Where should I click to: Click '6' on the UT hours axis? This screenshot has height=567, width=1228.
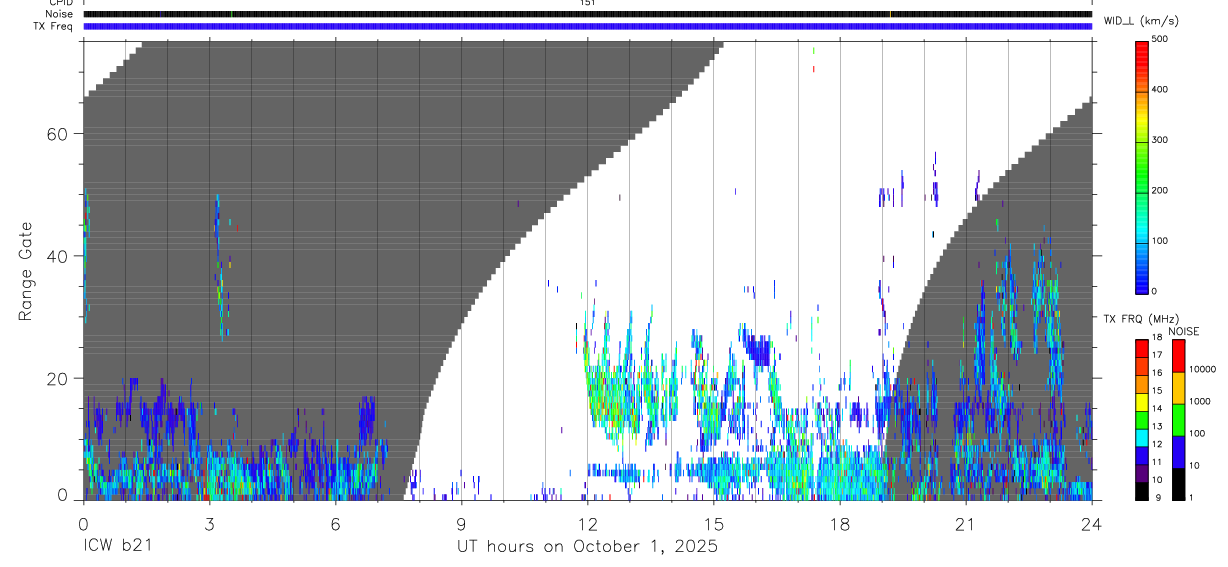tap(335, 523)
